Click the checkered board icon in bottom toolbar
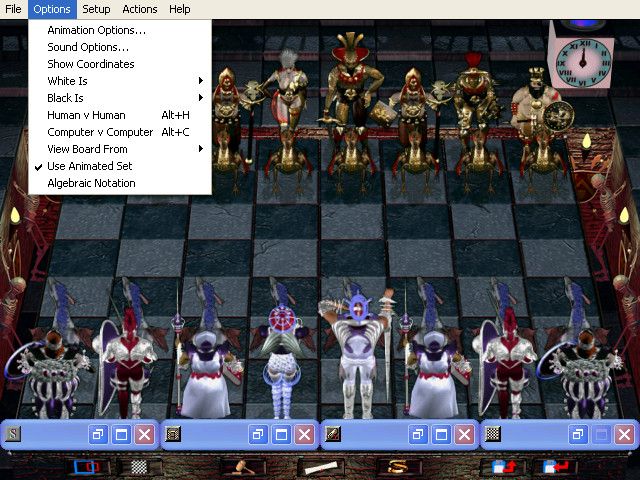 pyautogui.click(x=140, y=467)
